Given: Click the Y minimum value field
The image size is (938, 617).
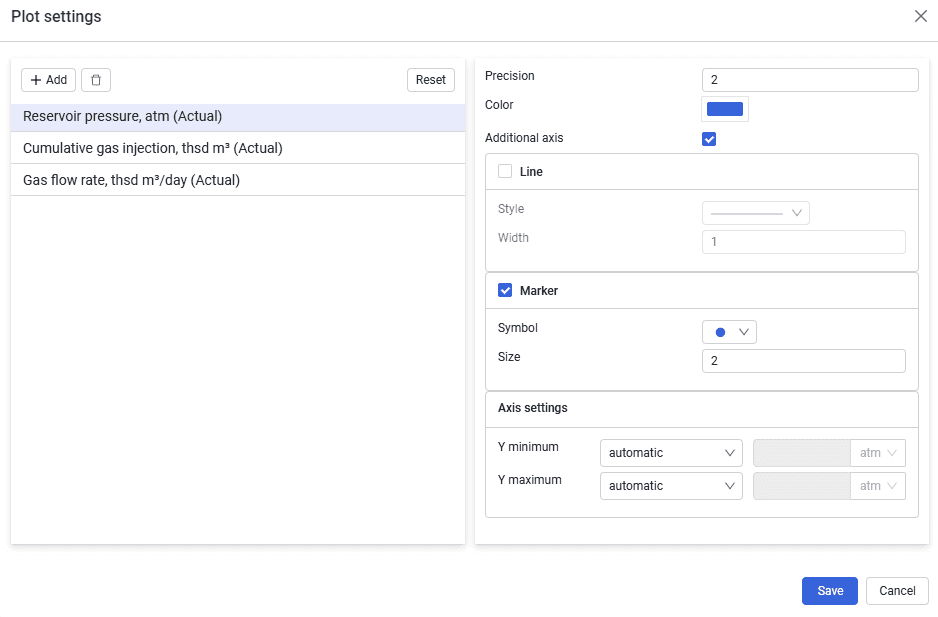Looking at the screenshot, I should tap(802, 453).
